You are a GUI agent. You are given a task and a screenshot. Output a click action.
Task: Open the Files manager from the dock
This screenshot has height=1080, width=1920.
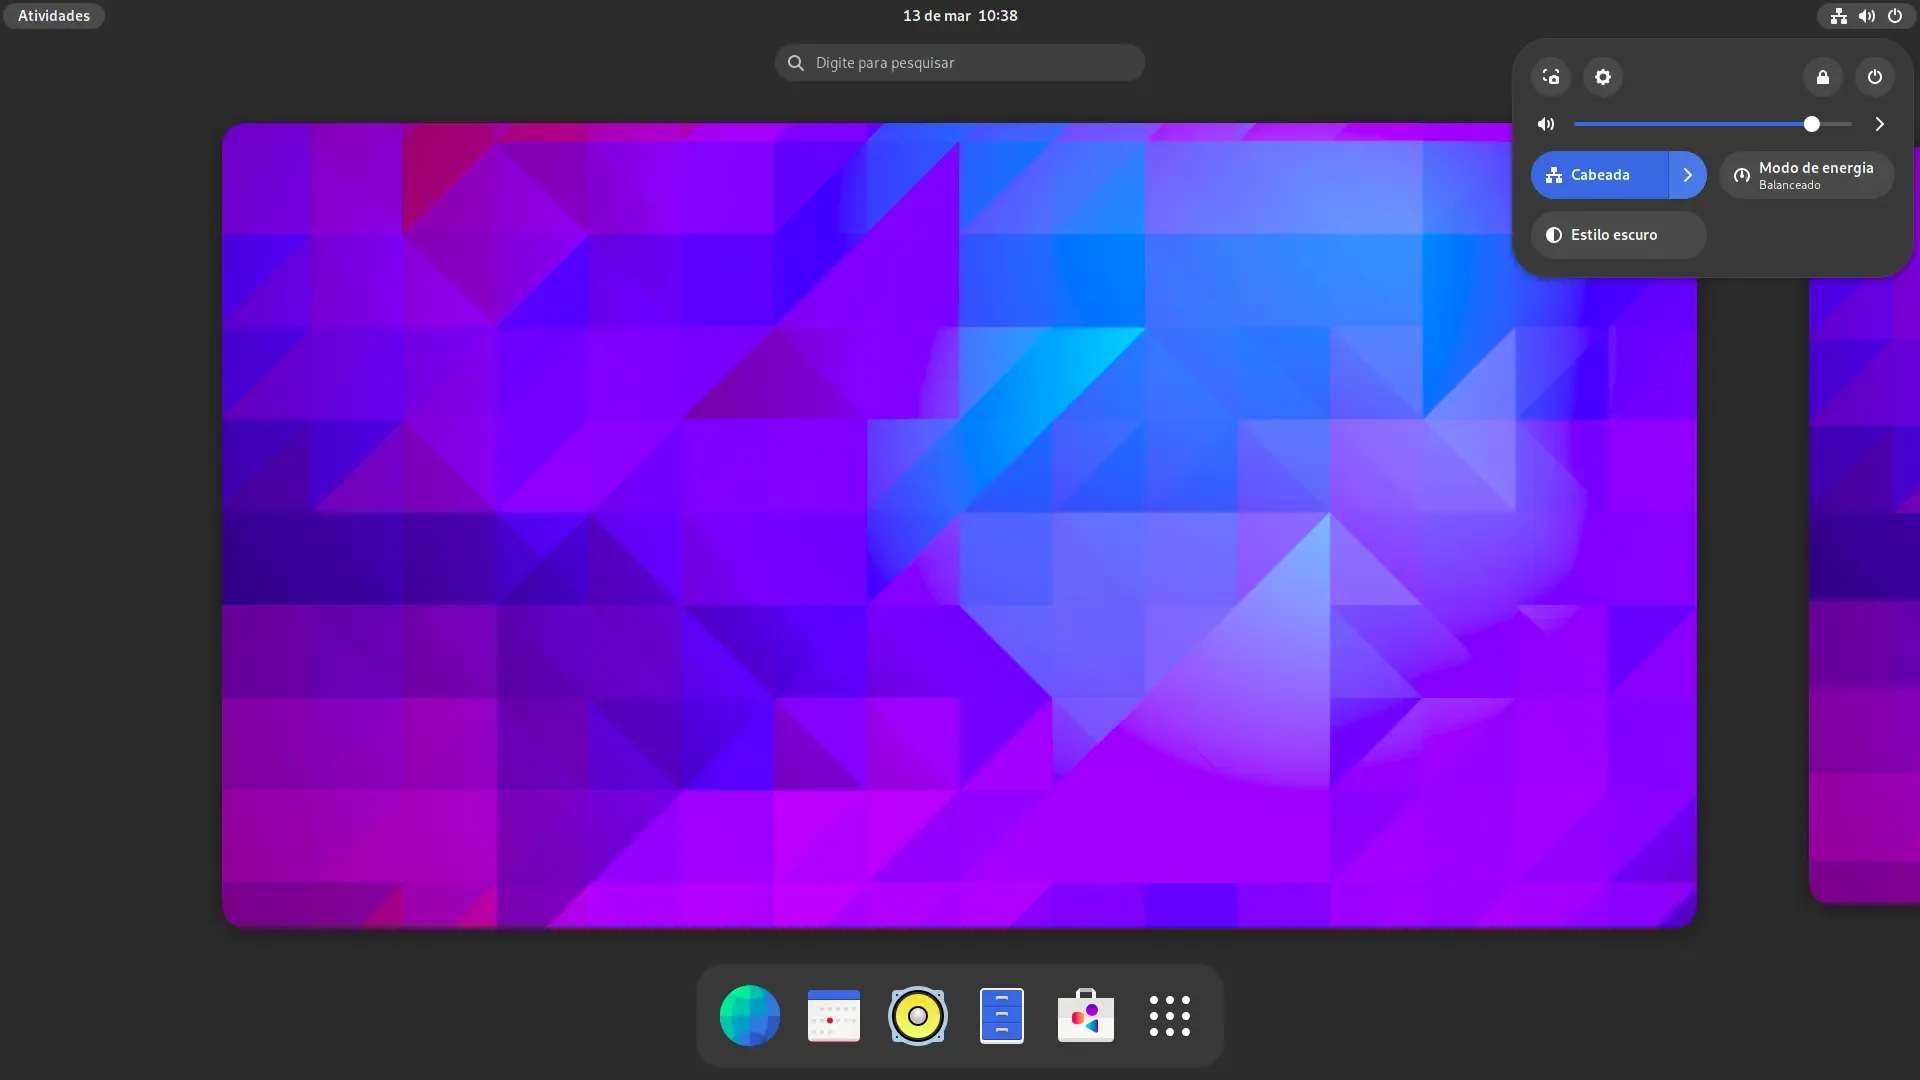[1001, 1016]
